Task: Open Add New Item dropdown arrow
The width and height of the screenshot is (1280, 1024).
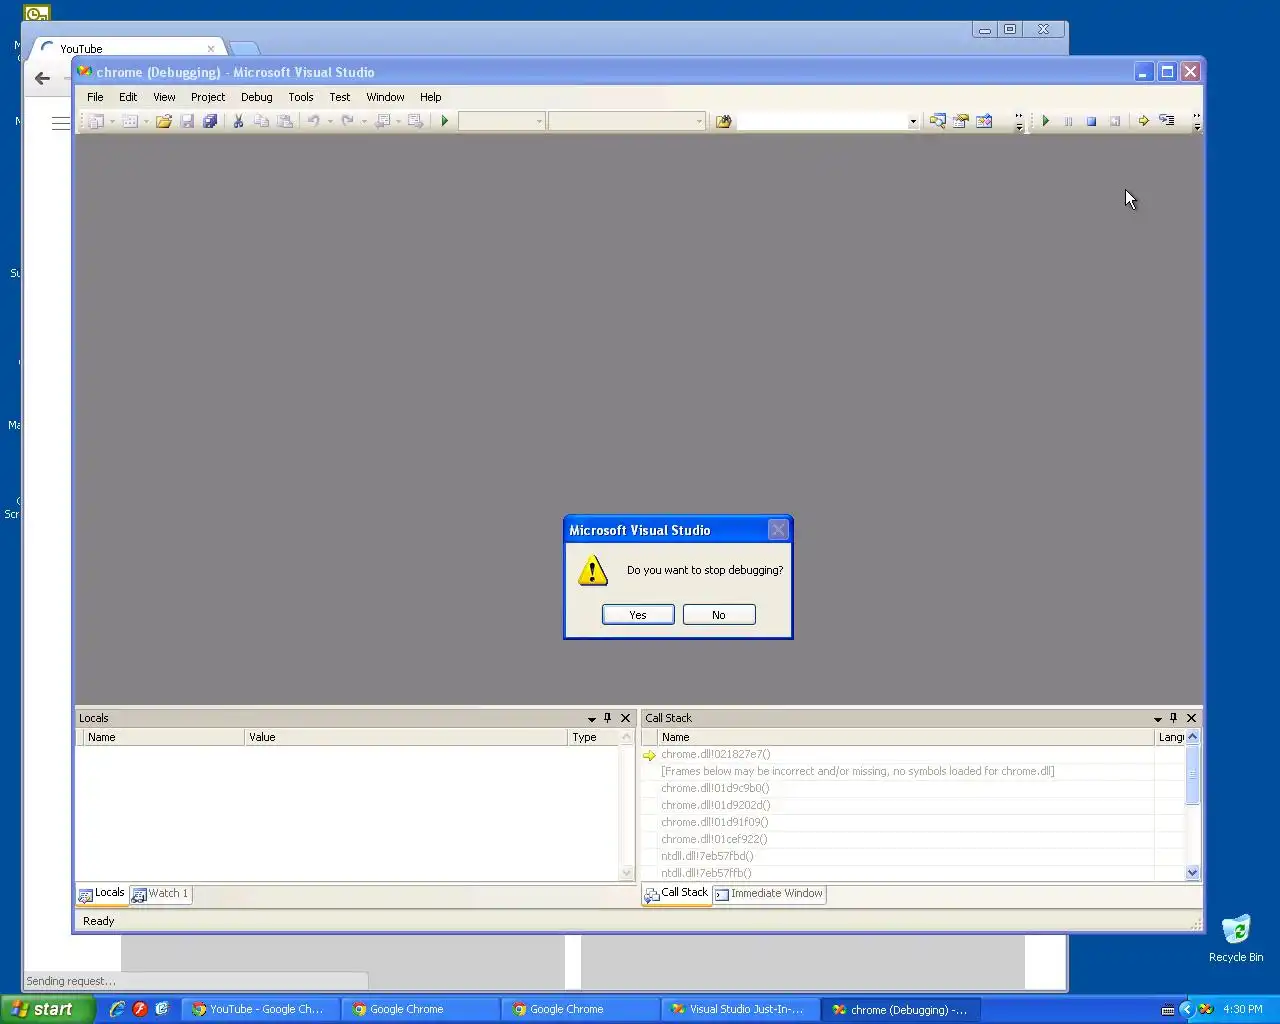Action: [x=146, y=122]
